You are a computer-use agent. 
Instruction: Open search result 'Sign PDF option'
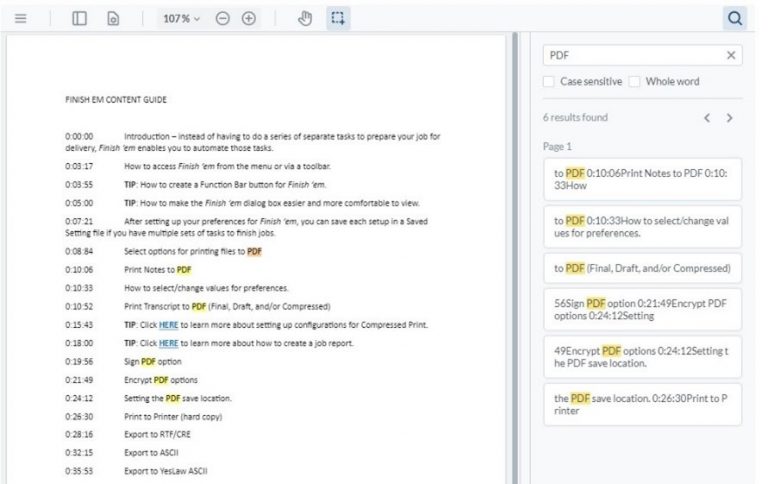pyautogui.click(x=642, y=308)
